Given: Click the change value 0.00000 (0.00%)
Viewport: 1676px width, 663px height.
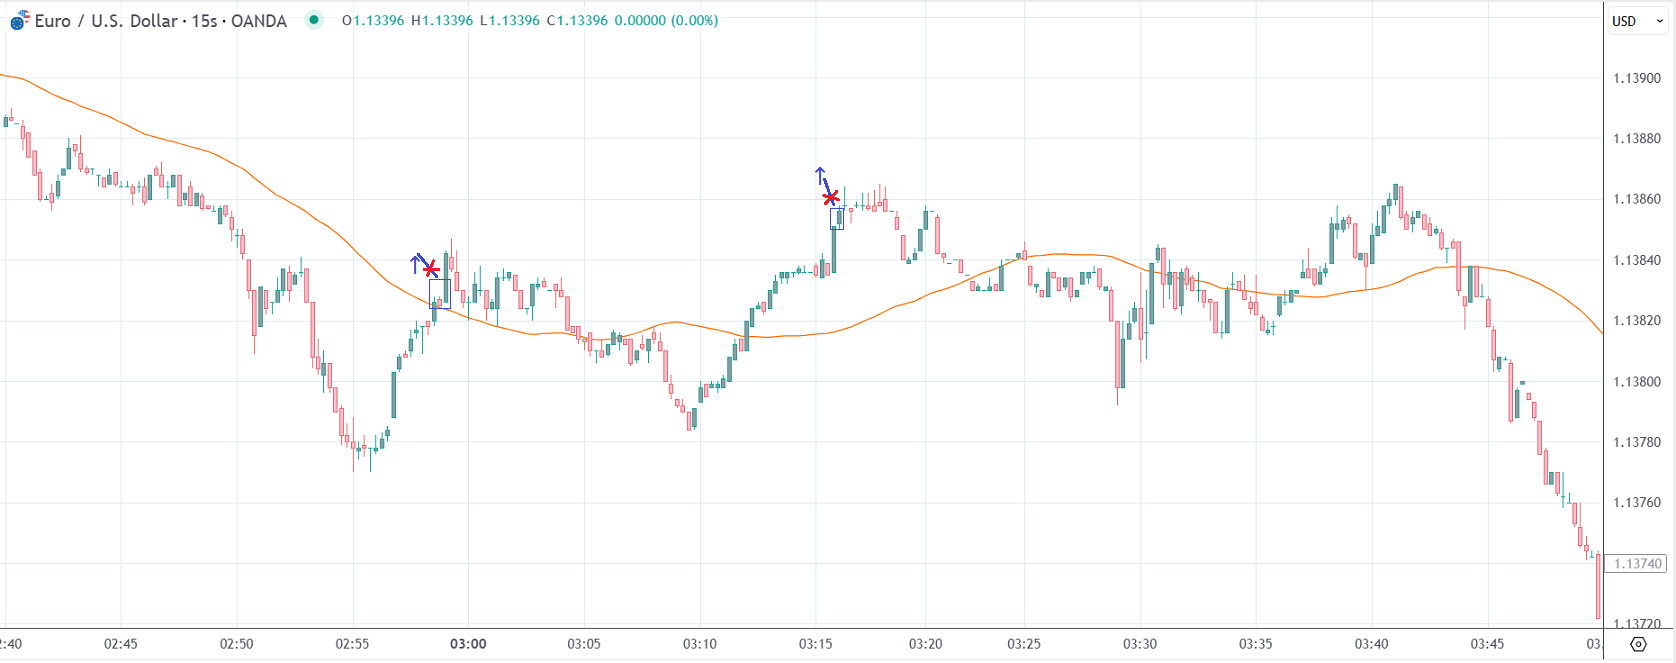Looking at the screenshot, I should pos(666,20).
